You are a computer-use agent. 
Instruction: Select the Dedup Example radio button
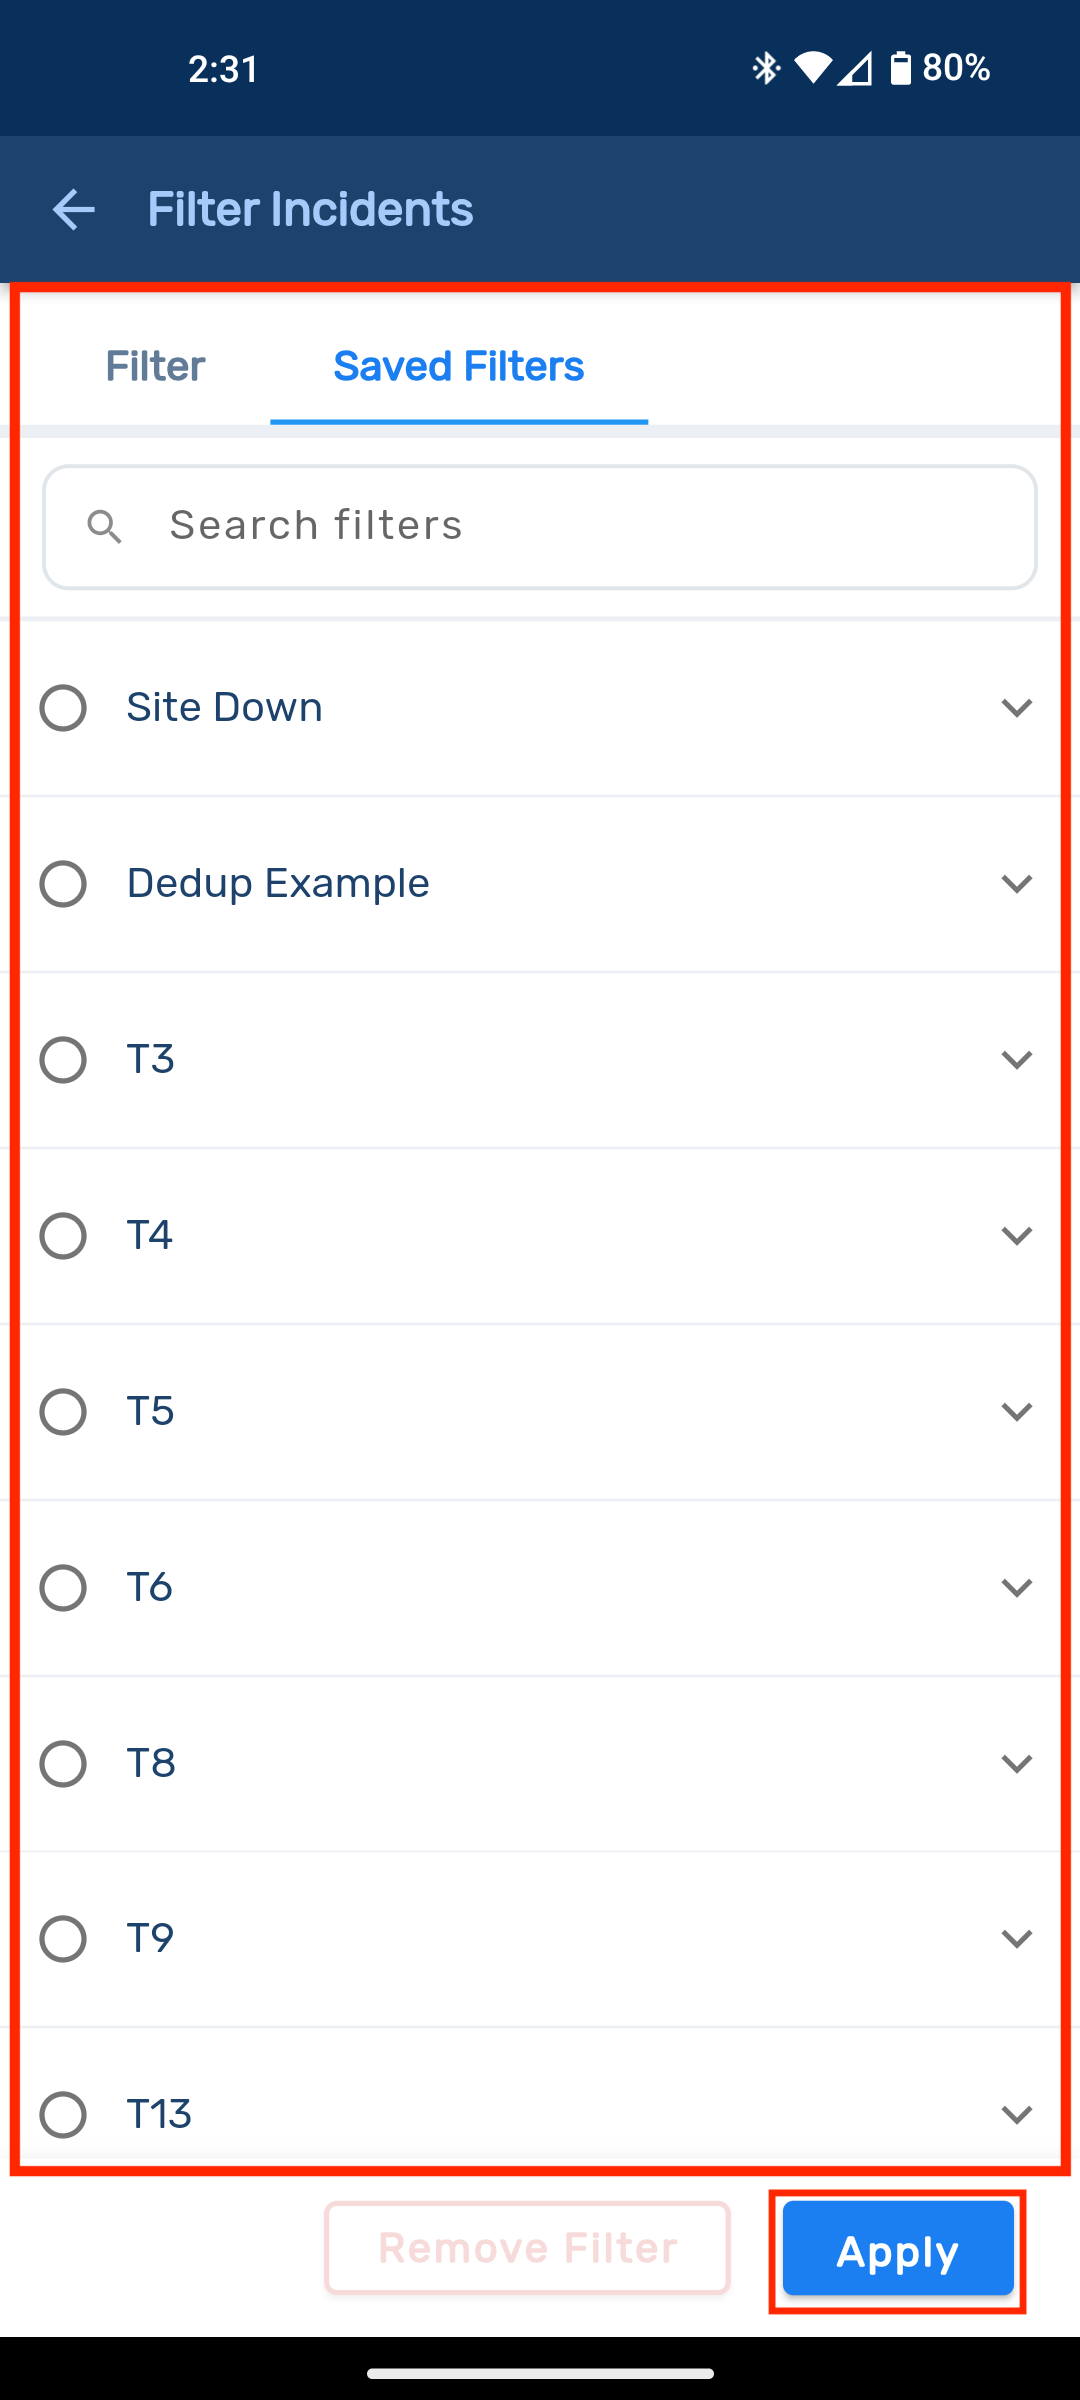[63, 884]
